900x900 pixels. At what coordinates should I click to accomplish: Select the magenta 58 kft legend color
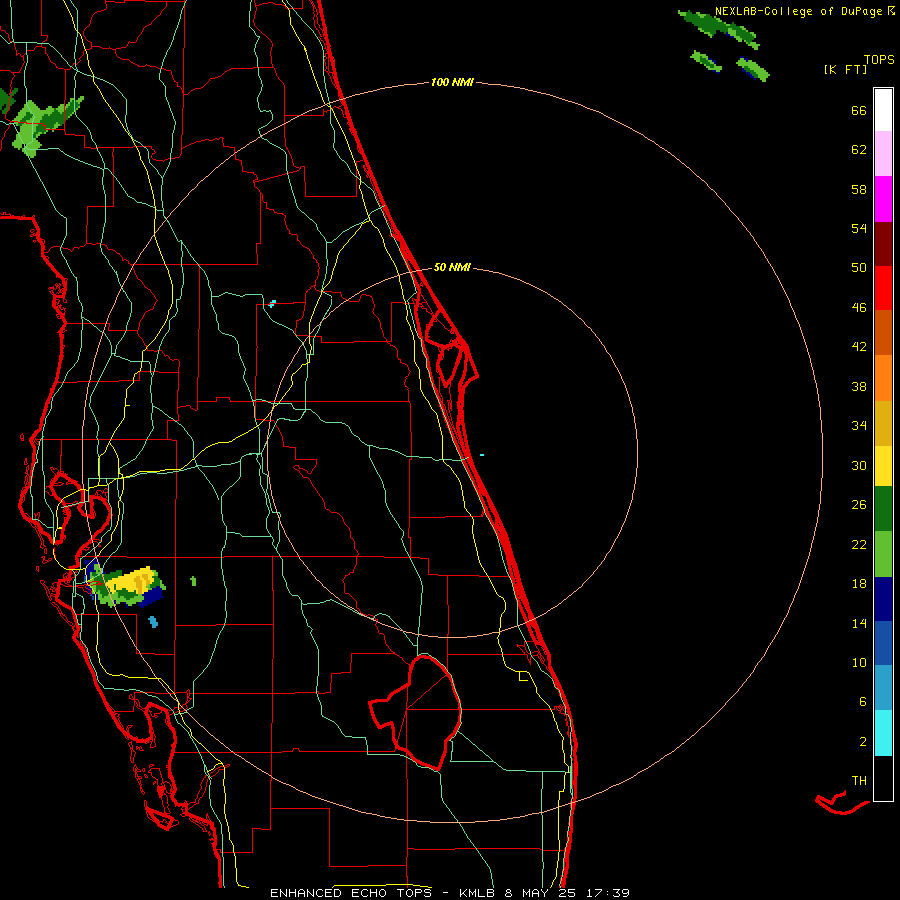point(883,199)
